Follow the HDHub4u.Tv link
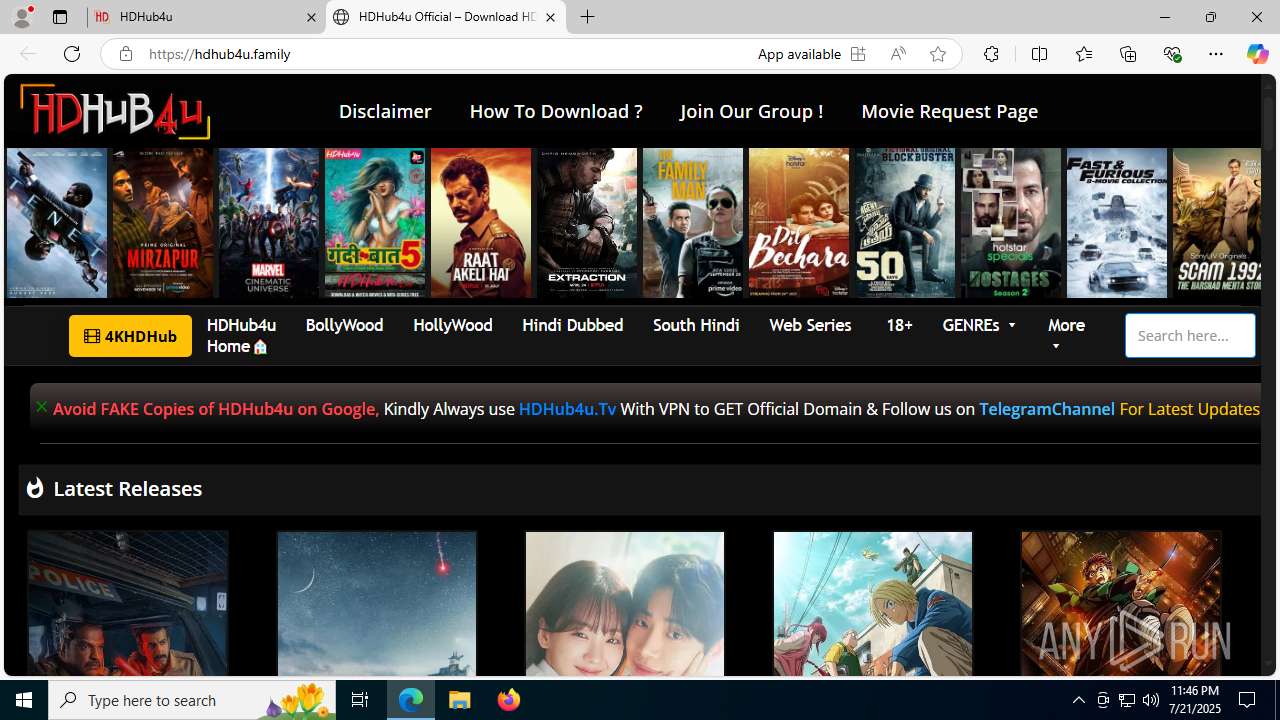This screenshot has width=1280, height=720. pos(567,409)
